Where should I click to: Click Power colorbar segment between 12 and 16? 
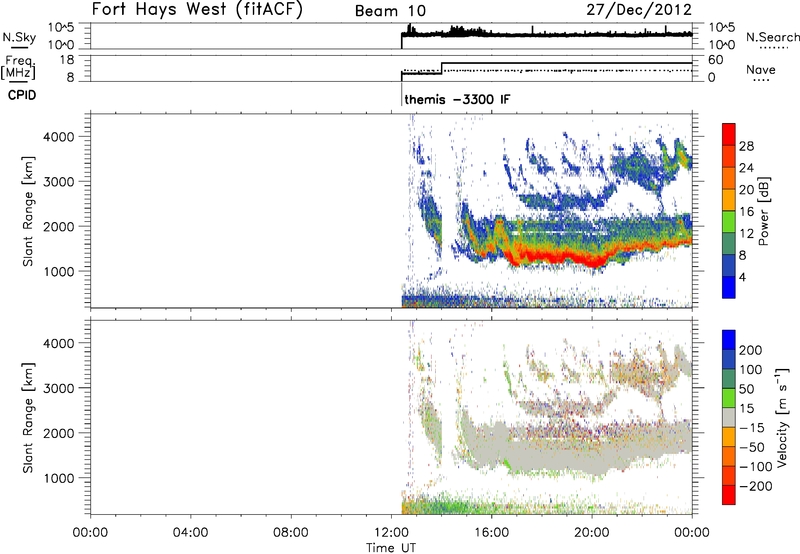729,221
